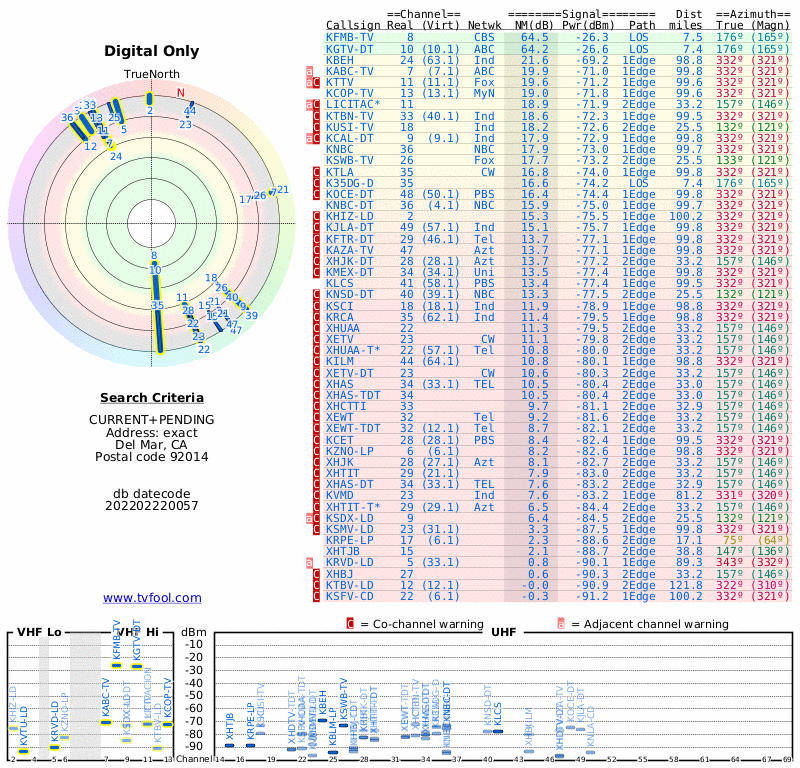
Task: Click the Del Mar, CA location text
Action: pyautogui.click(x=152, y=444)
